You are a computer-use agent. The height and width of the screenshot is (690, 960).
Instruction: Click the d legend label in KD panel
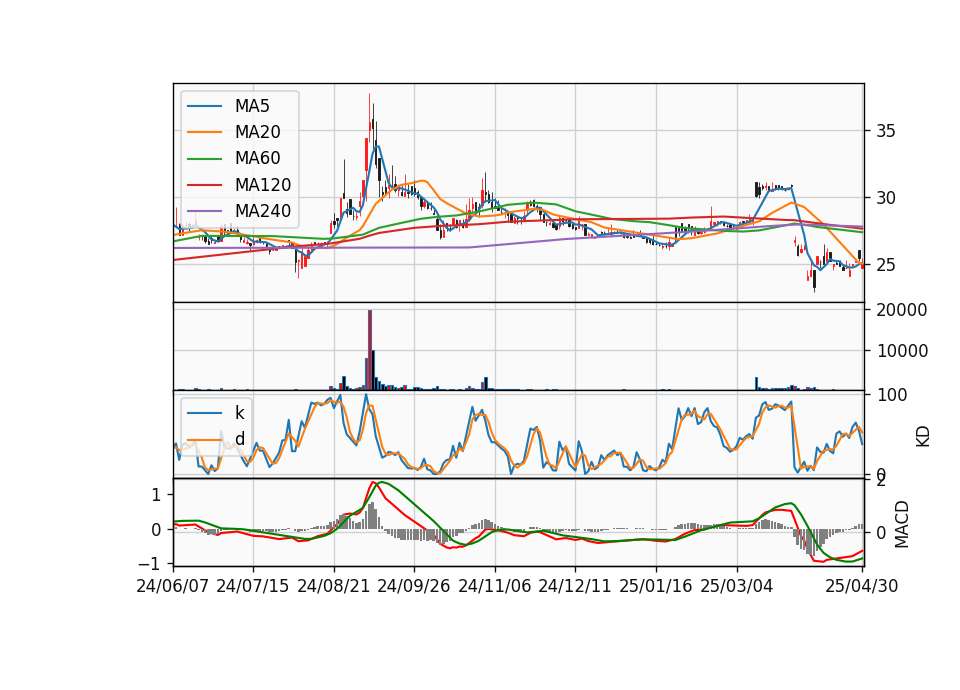pyautogui.click(x=240, y=439)
